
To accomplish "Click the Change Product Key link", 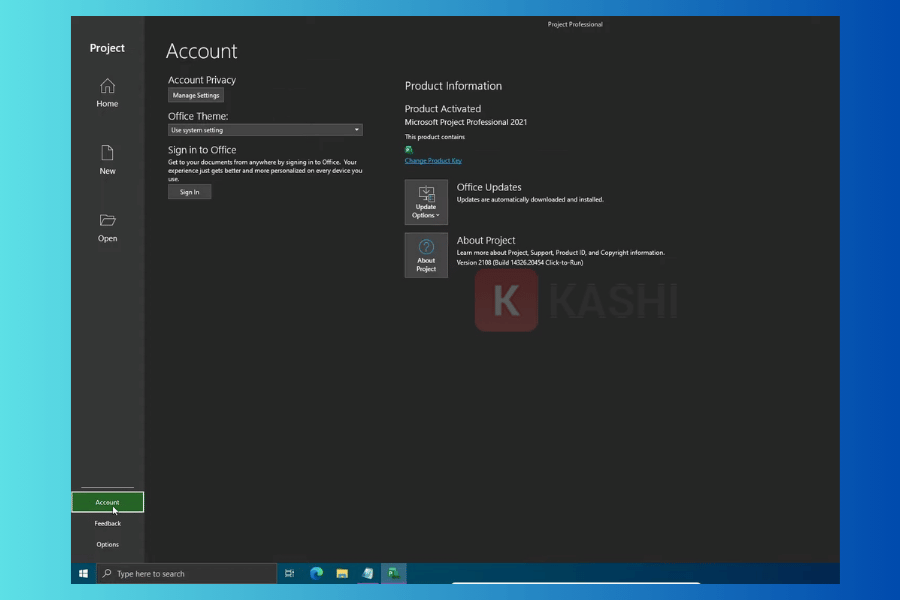I will (433, 160).
